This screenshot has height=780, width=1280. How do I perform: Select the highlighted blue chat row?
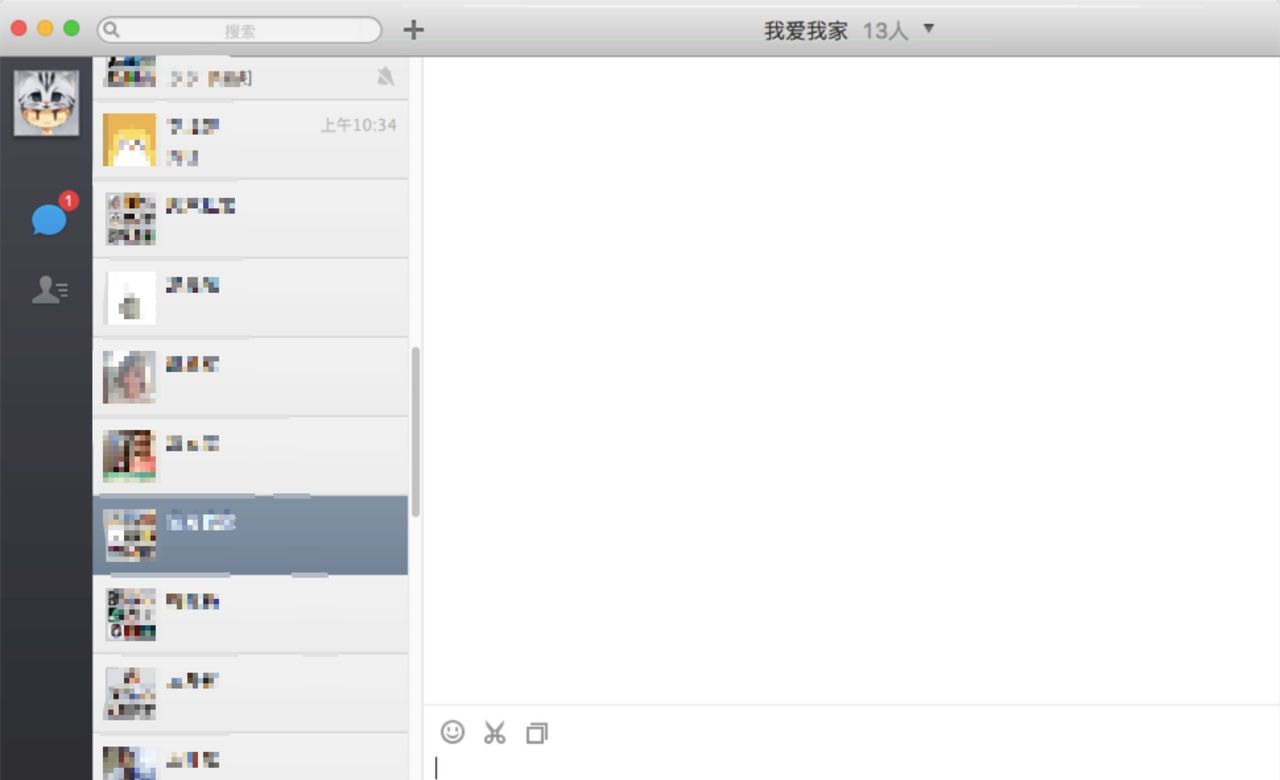coord(250,535)
